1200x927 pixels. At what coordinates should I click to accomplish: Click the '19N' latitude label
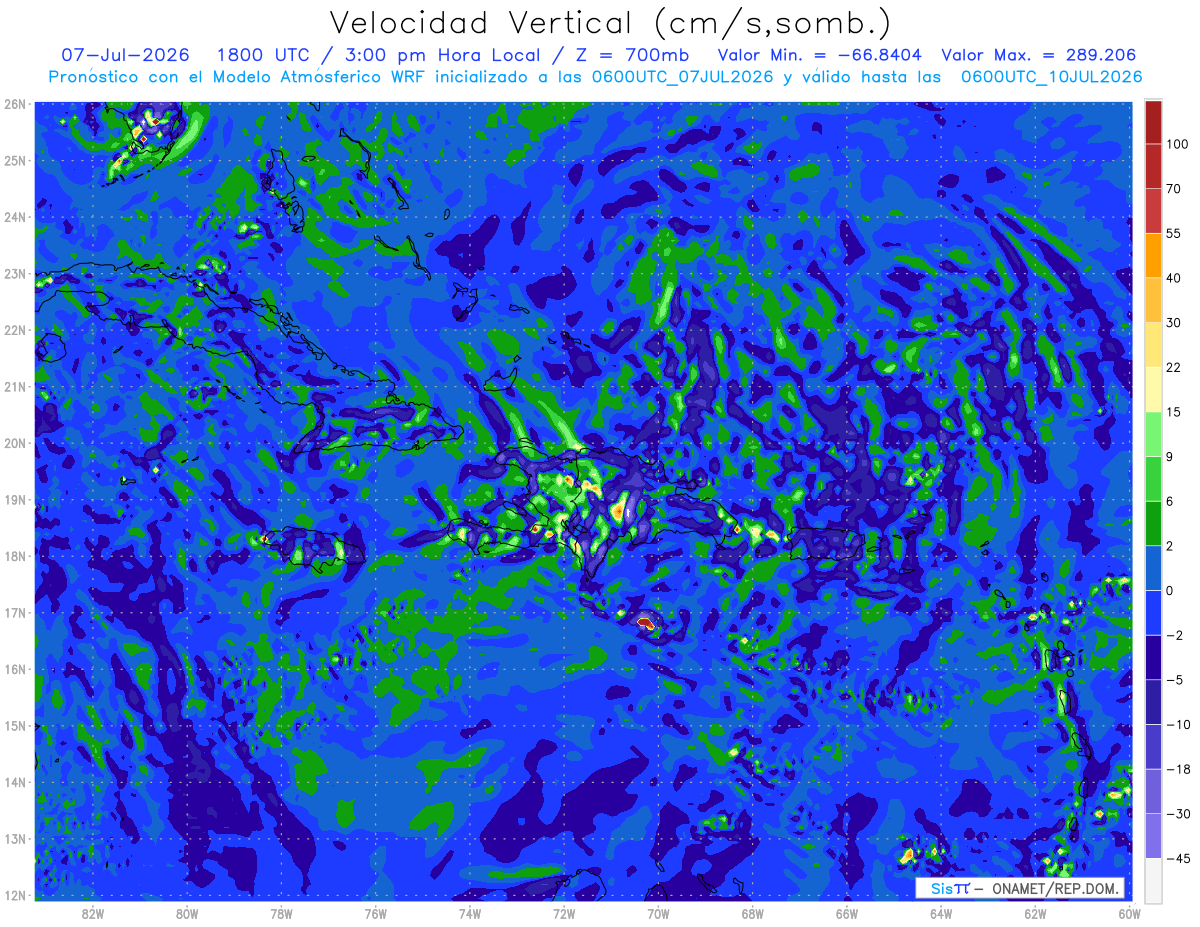15,500
